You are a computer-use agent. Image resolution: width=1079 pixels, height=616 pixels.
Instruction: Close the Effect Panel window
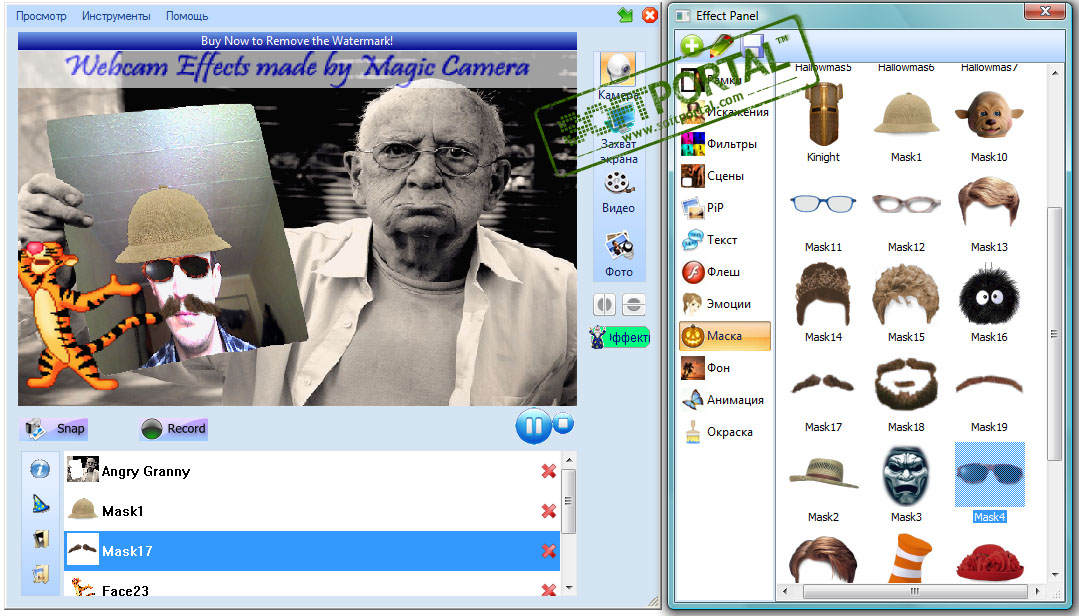point(1045,12)
